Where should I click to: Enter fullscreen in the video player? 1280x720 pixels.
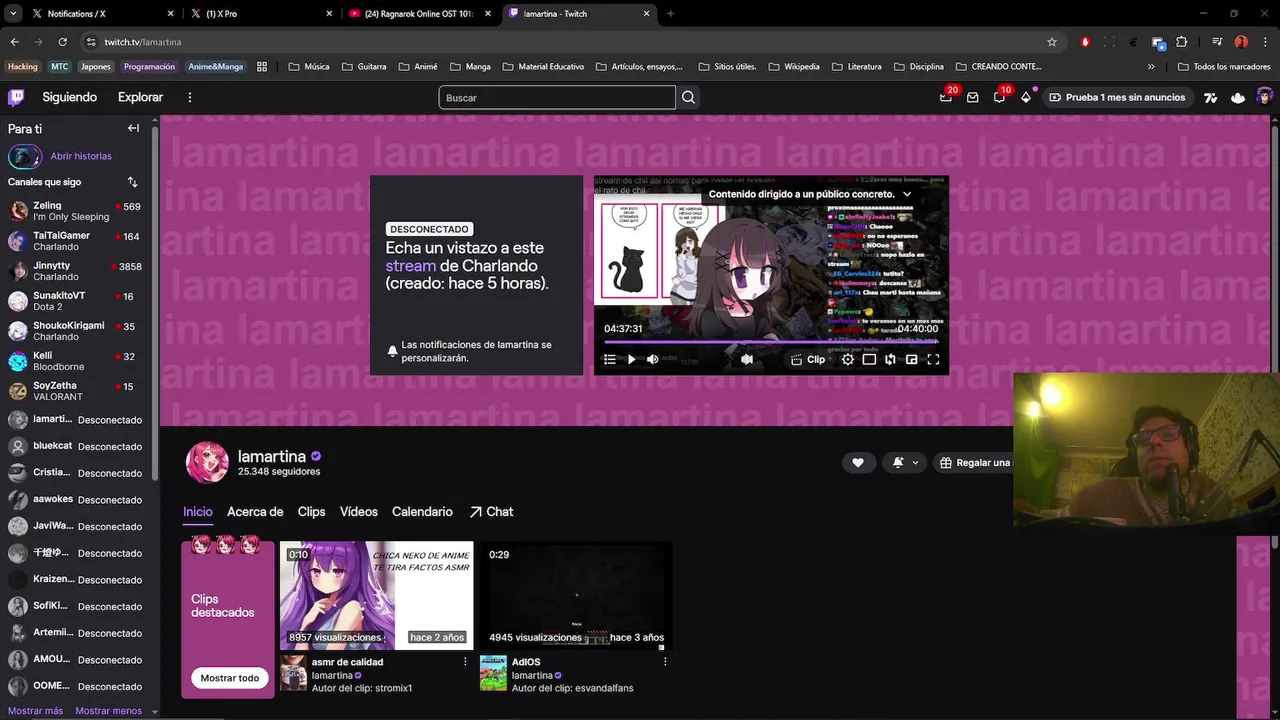pos(933,359)
